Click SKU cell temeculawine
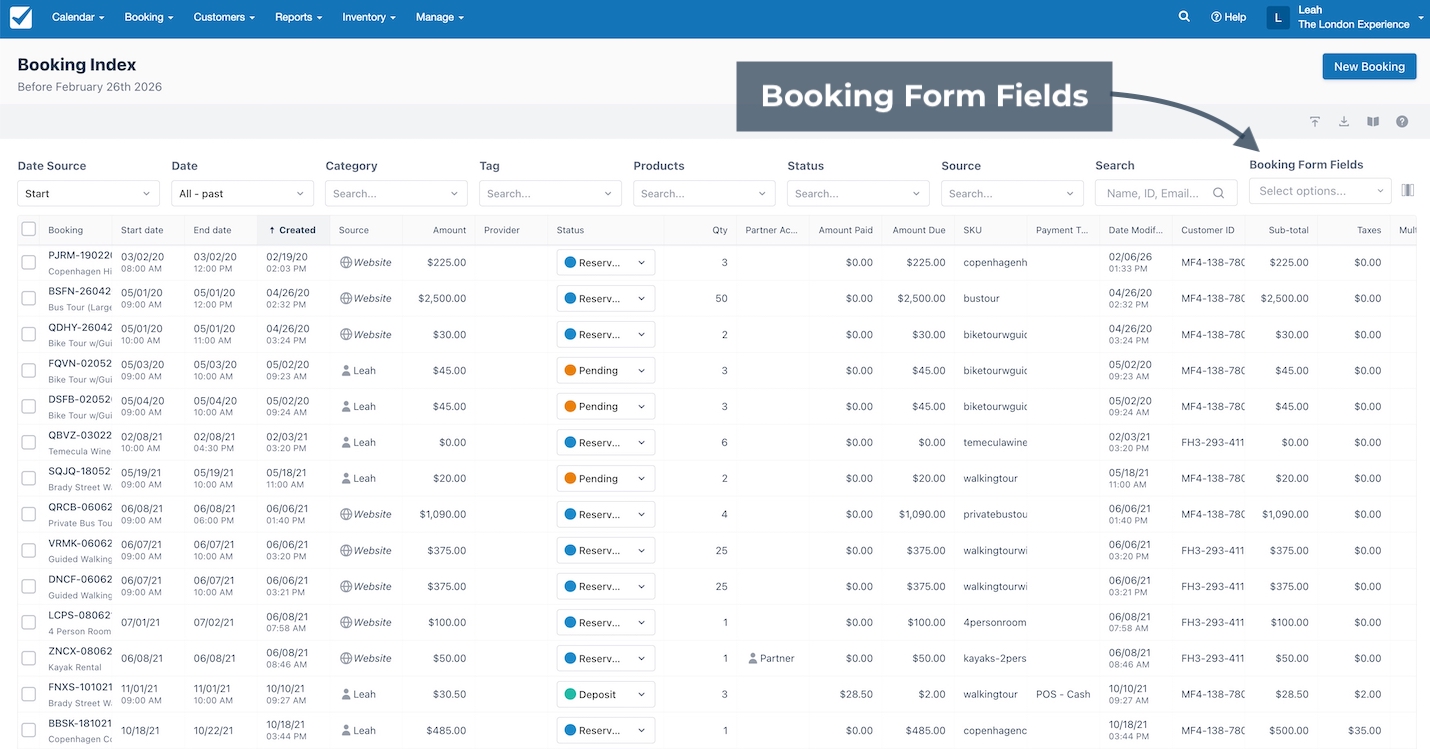The height and width of the screenshot is (749, 1430). (x=995, y=442)
